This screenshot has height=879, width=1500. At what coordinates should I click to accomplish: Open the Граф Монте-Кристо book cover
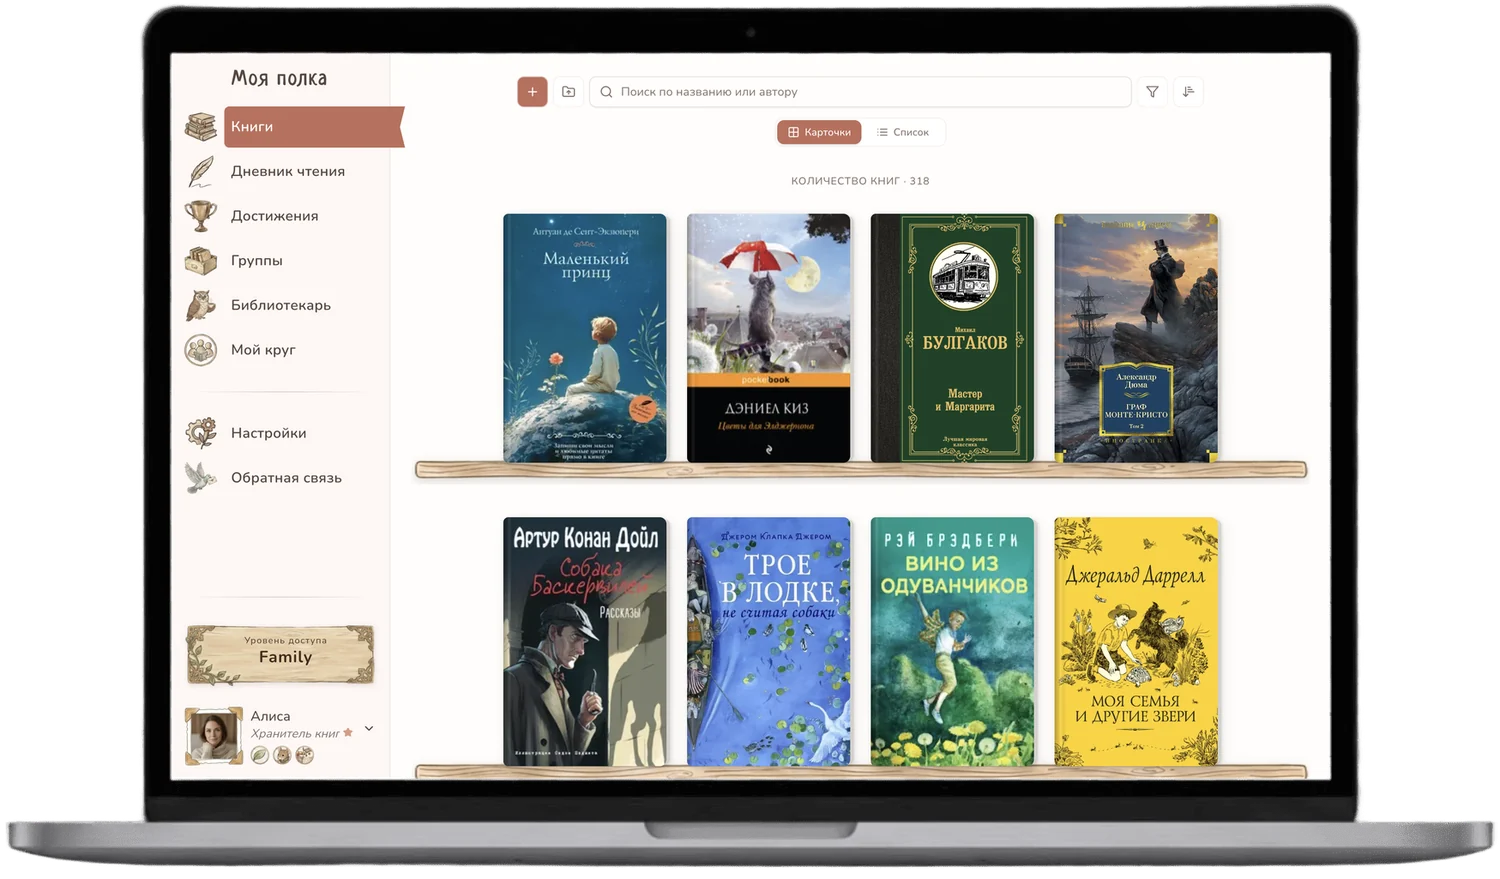(1136, 338)
